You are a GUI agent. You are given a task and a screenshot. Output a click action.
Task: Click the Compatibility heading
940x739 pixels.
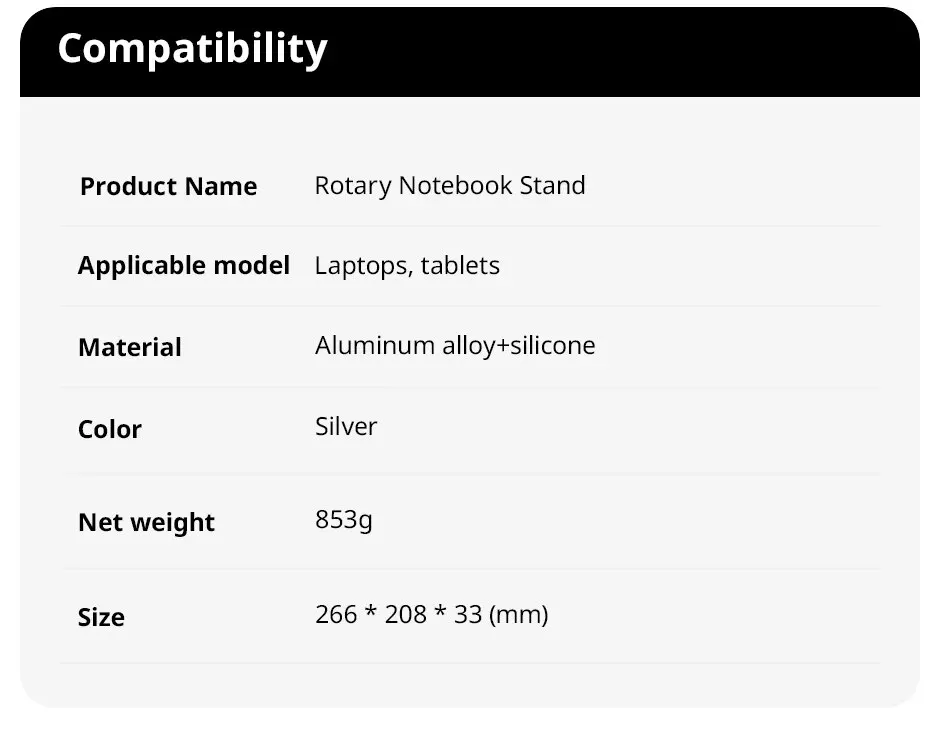point(192,49)
